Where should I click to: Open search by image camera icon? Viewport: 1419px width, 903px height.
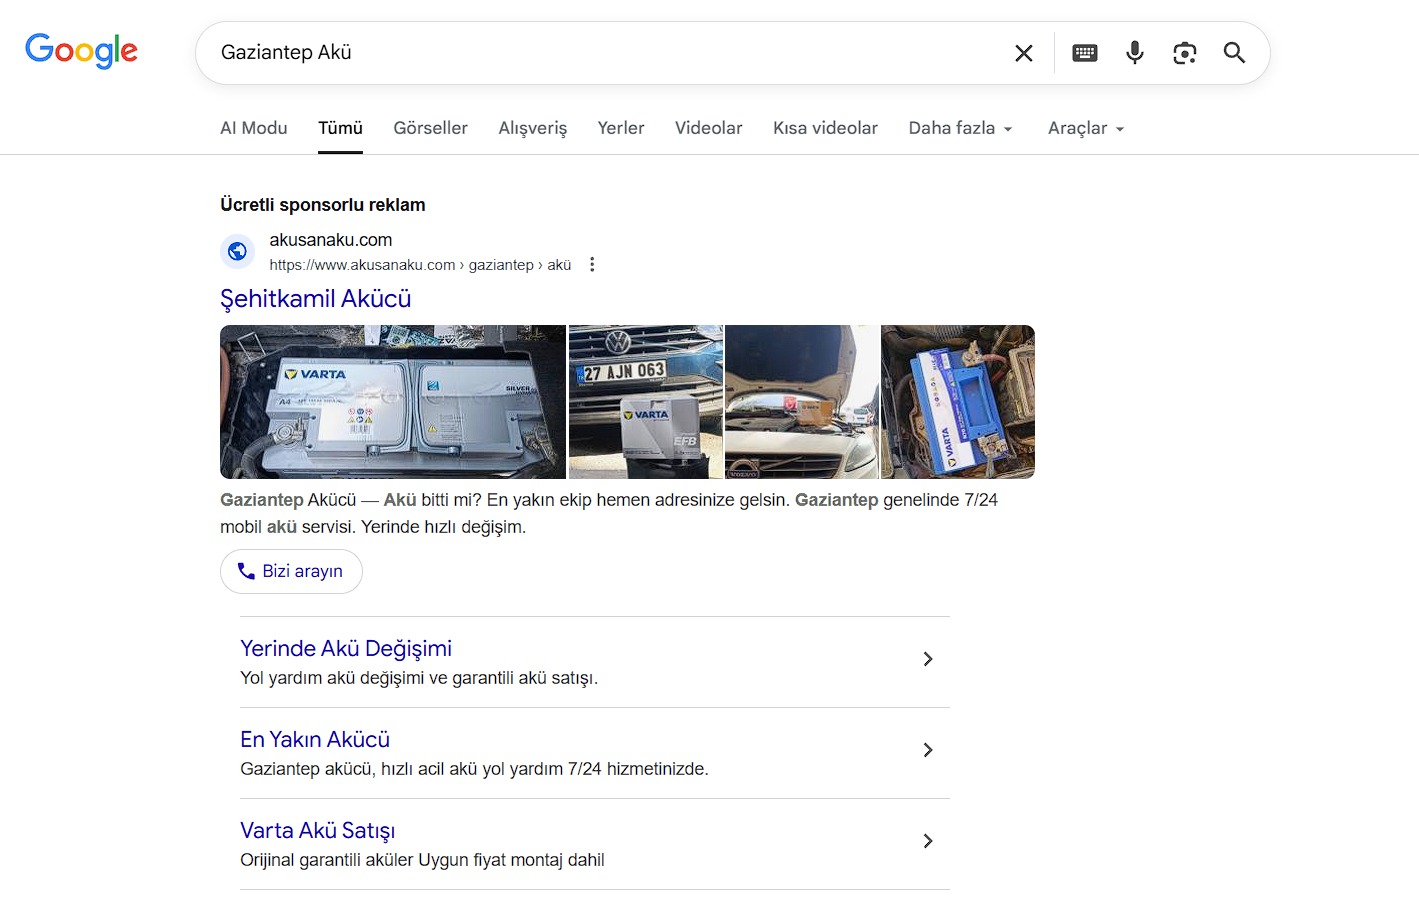[x=1184, y=53]
